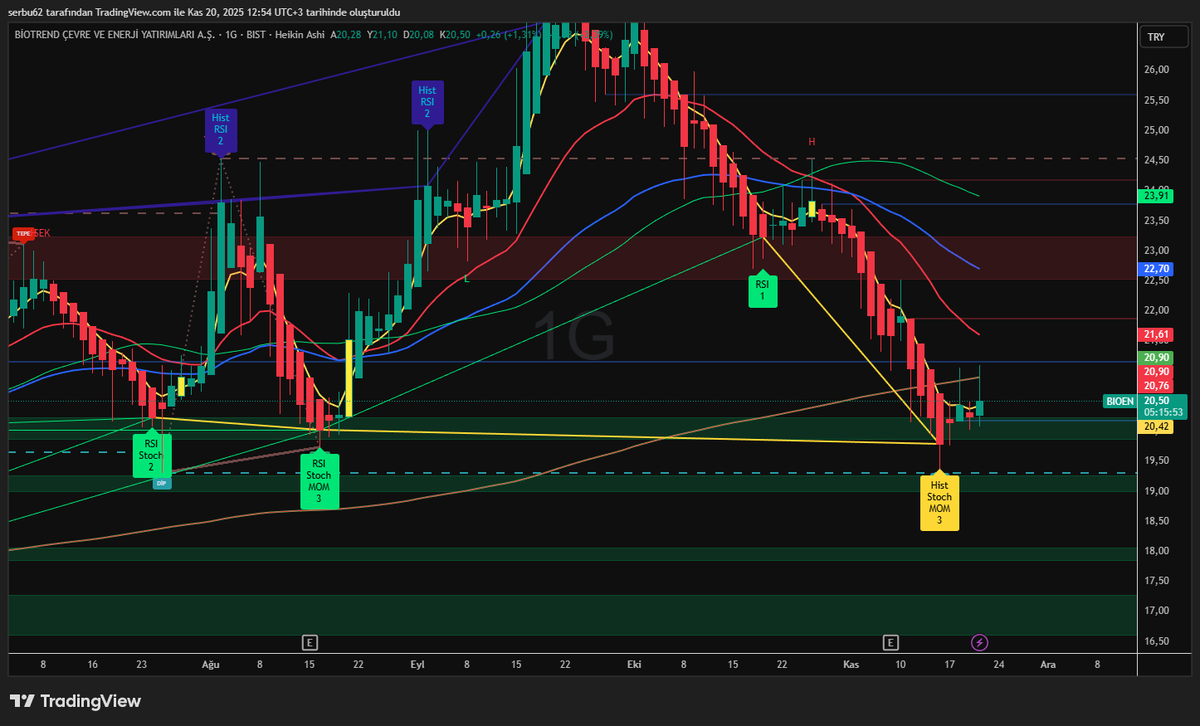Click the red H high marker

point(813,142)
